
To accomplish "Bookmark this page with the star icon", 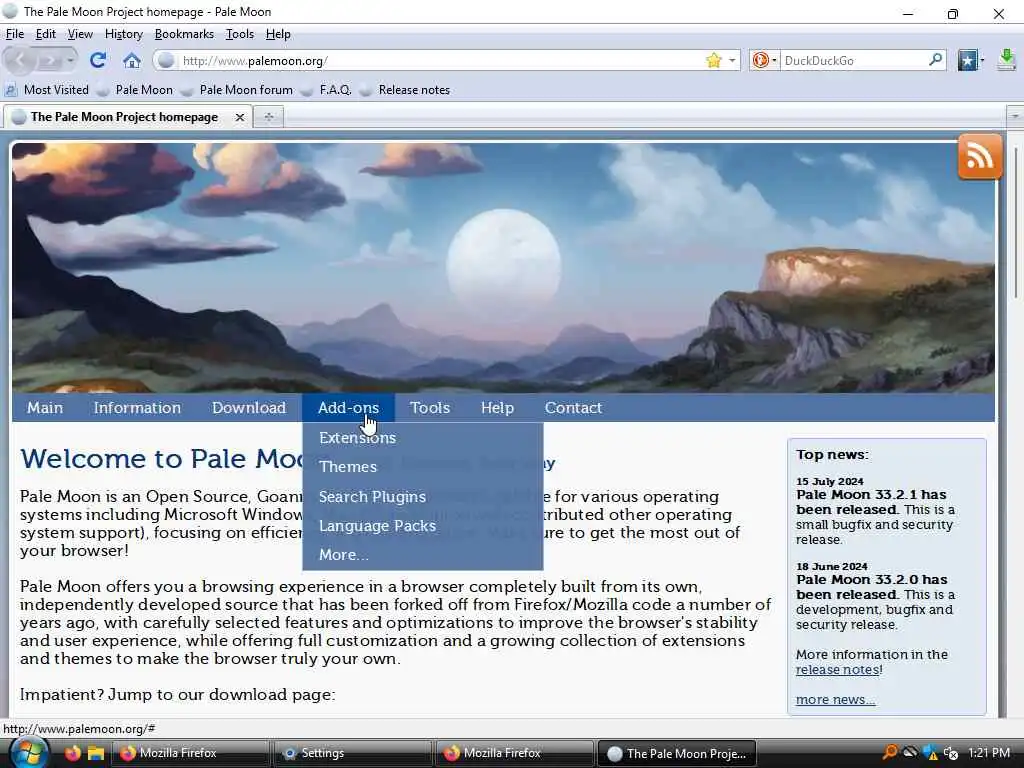I will pos(713,60).
